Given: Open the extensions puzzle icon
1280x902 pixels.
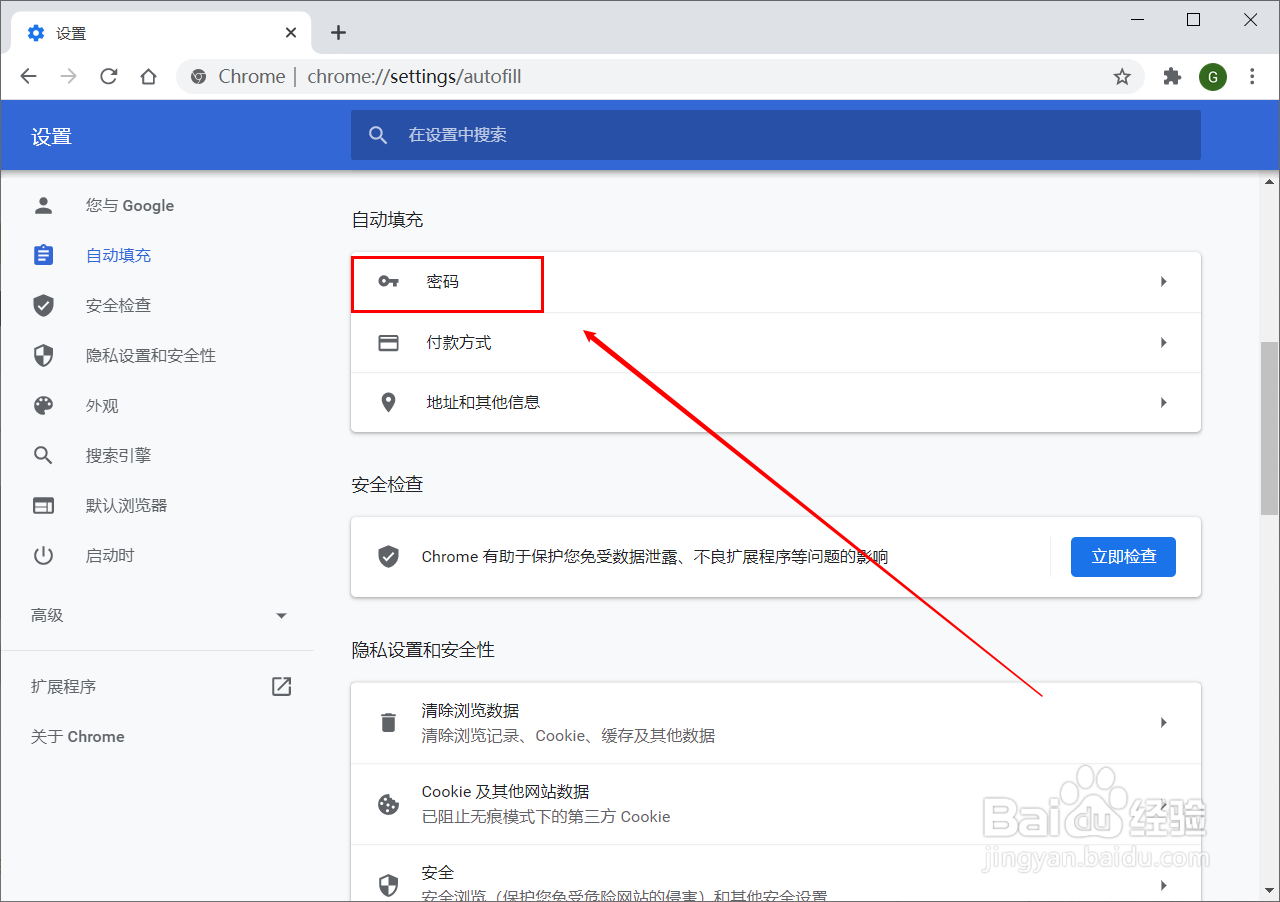Looking at the screenshot, I should pyautogui.click(x=1172, y=76).
